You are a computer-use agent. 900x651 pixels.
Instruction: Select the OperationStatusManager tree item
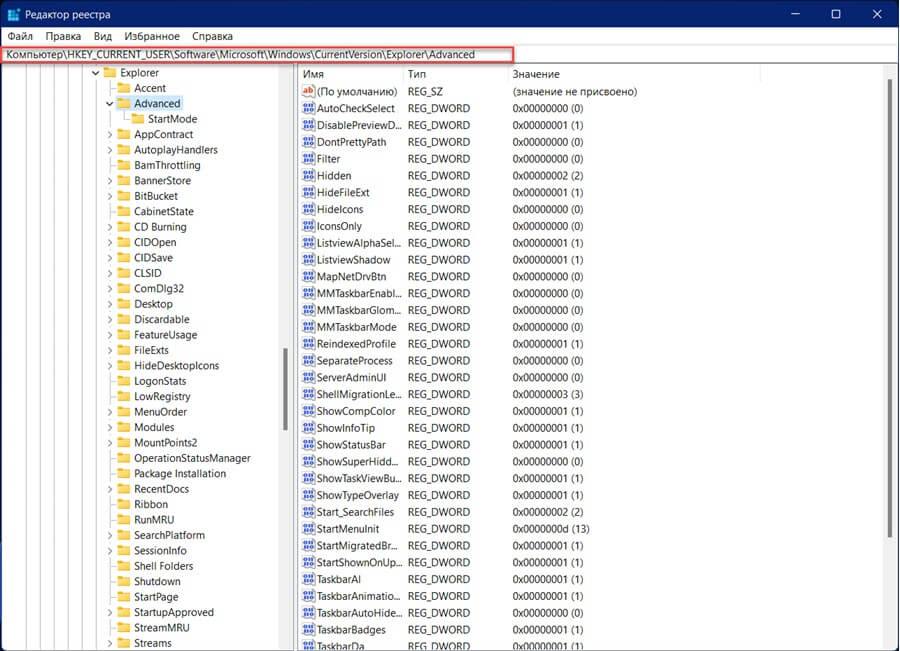tap(192, 458)
